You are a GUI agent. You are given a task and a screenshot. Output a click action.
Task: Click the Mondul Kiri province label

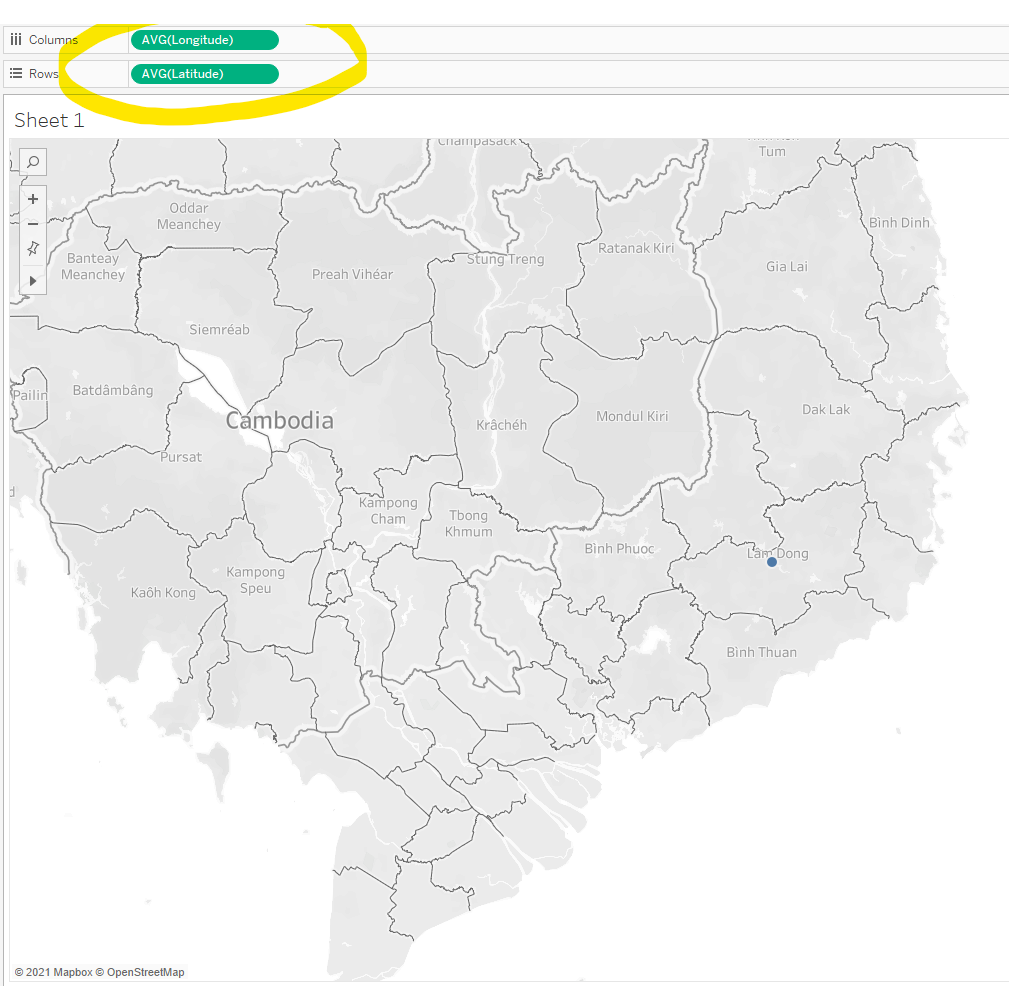point(632,416)
